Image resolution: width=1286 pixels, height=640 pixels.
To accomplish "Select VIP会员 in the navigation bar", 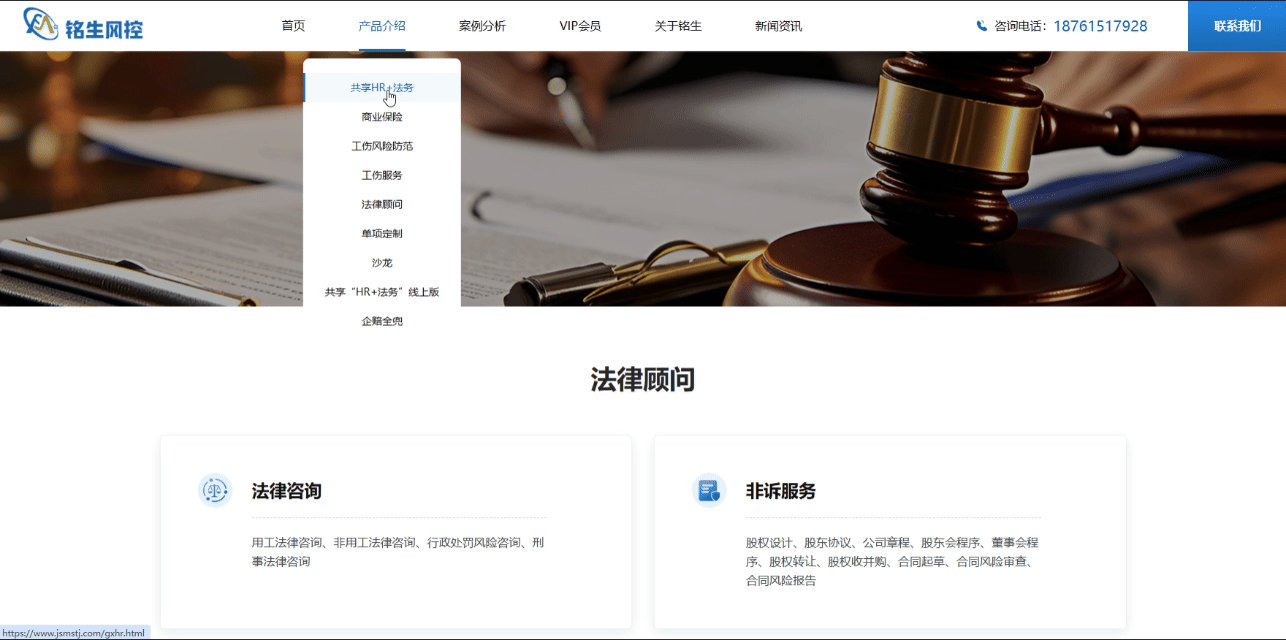I will point(579,25).
